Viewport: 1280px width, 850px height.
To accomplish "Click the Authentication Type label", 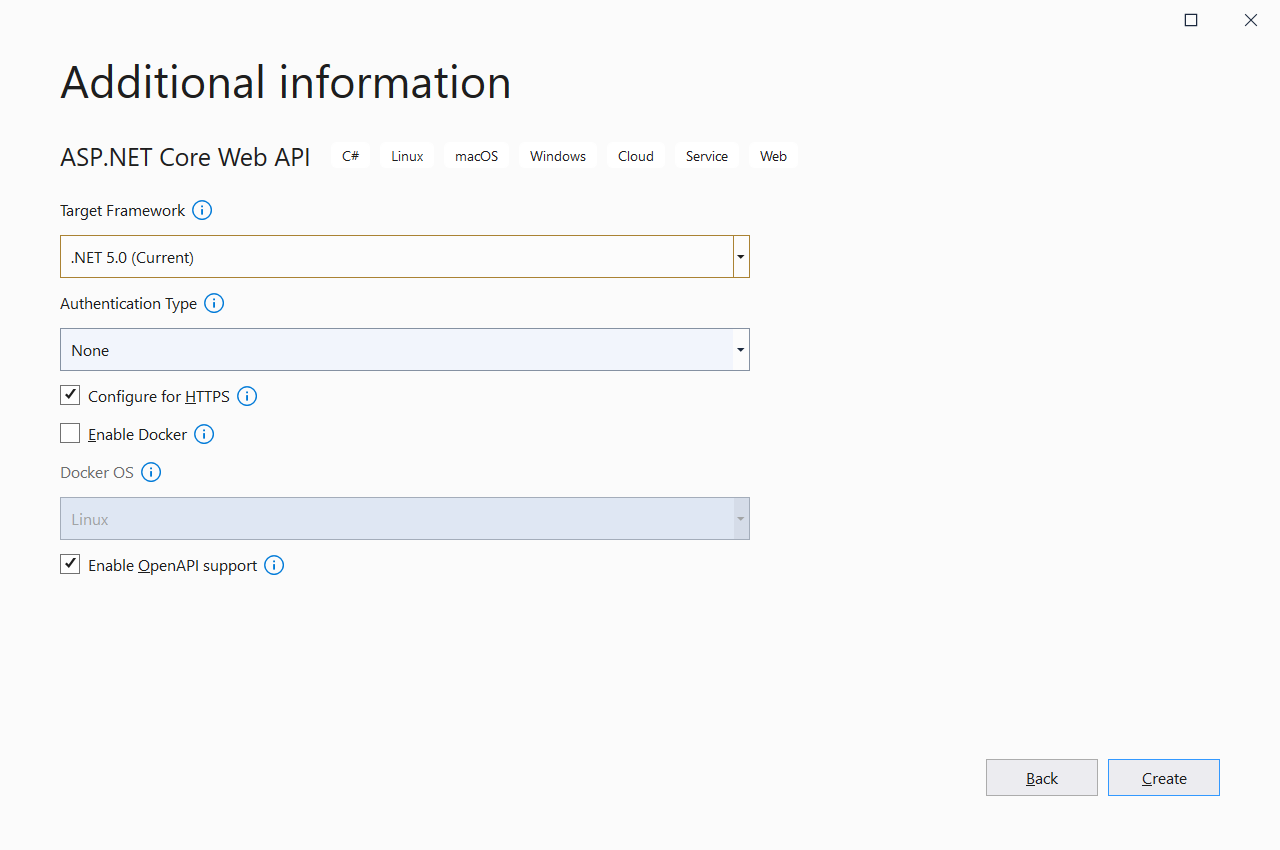I will [x=128, y=303].
